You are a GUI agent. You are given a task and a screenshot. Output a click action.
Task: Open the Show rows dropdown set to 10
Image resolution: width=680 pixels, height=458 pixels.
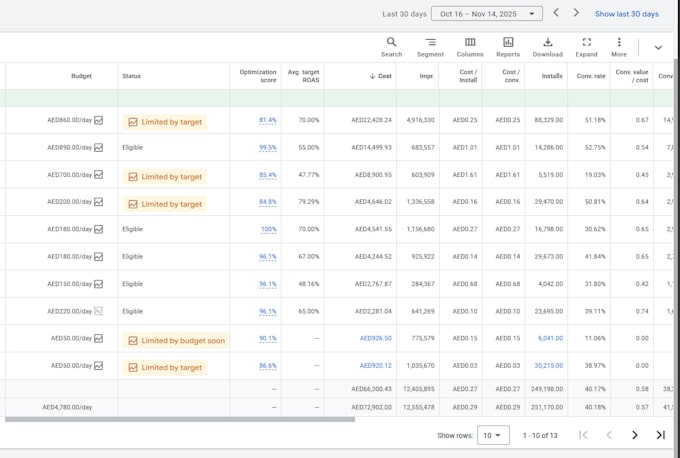pyautogui.click(x=493, y=435)
